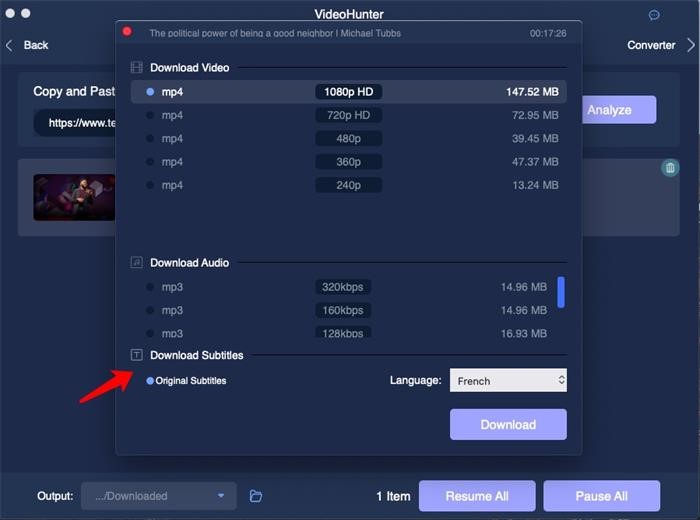Screen dimensions: 700x520
Task: Click the audio list scrollbar thumb
Action: [x=561, y=292]
